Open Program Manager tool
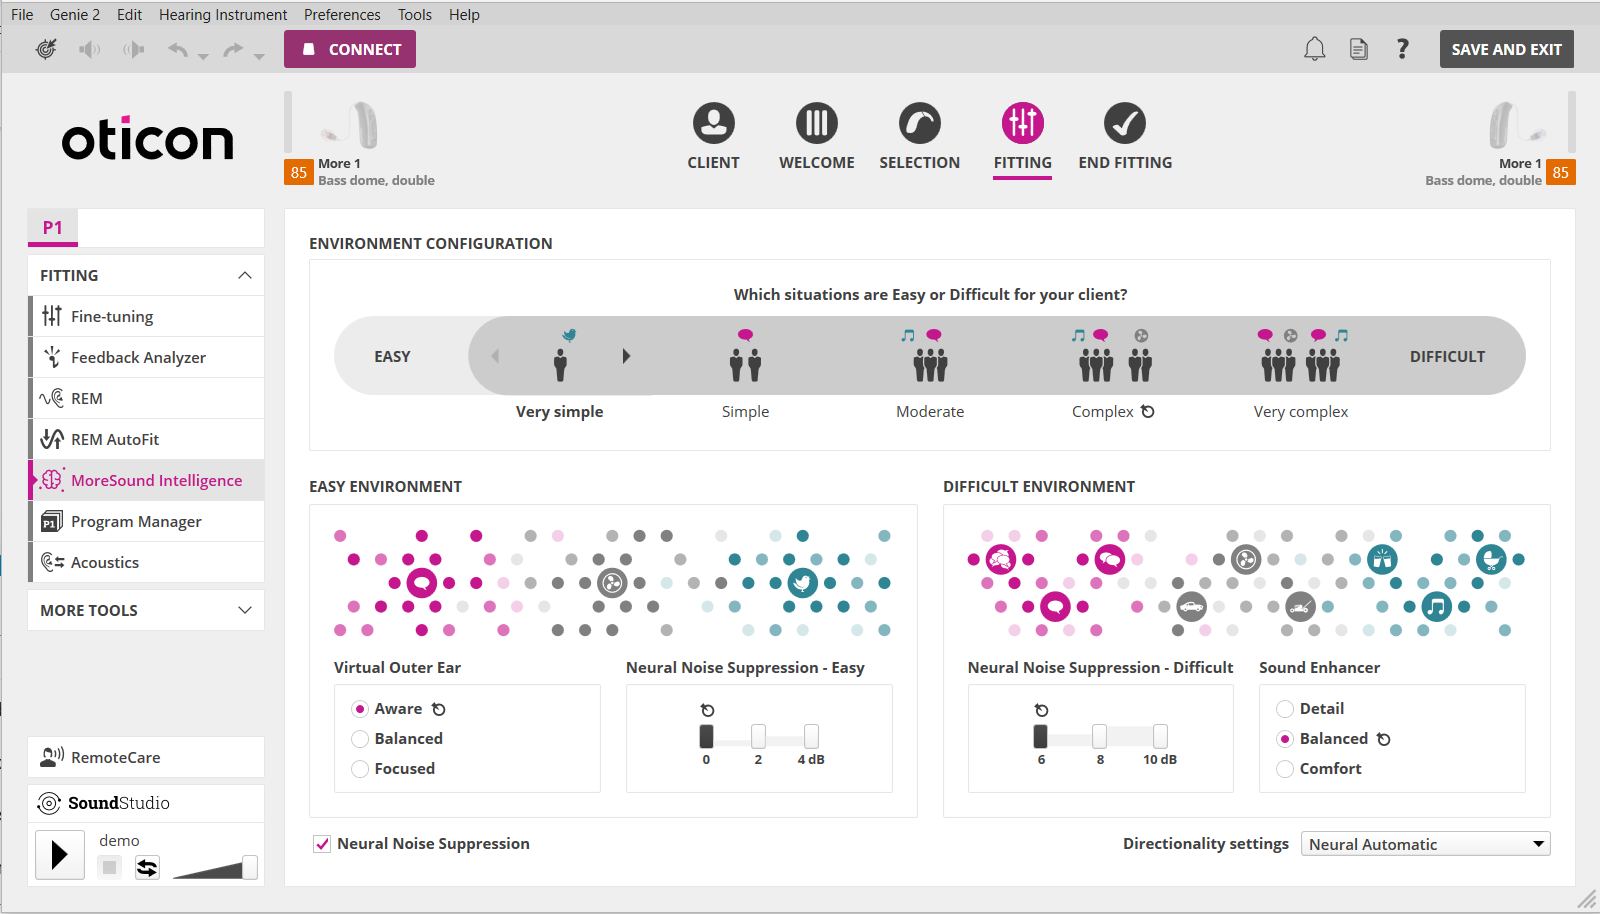The width and height of the screenshot is (1600, 914). [x=147, y=521]
